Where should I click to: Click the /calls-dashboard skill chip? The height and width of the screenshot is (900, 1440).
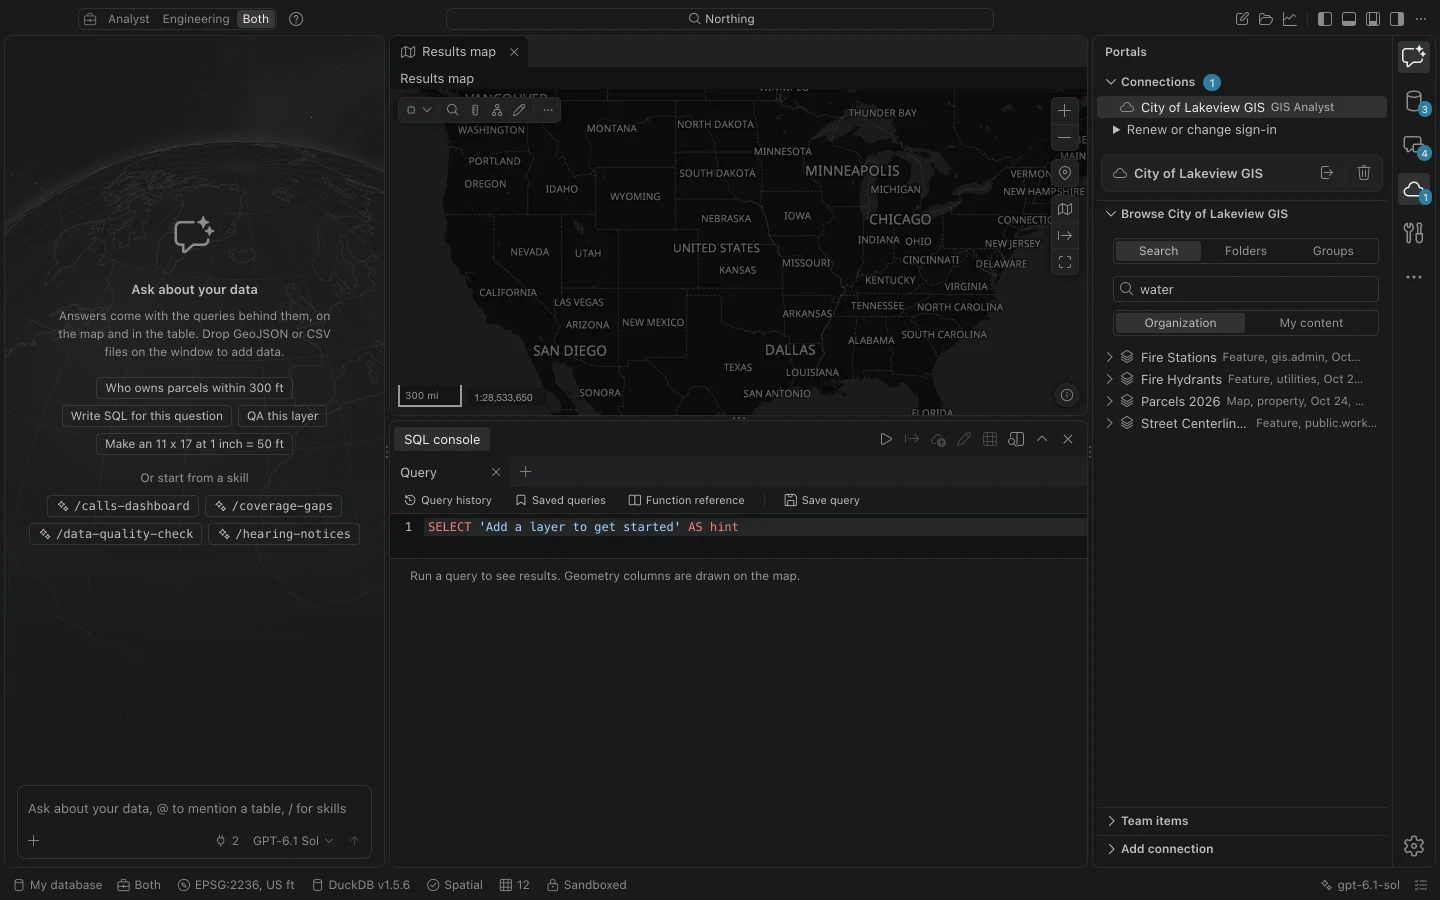[x=123, y=506]
